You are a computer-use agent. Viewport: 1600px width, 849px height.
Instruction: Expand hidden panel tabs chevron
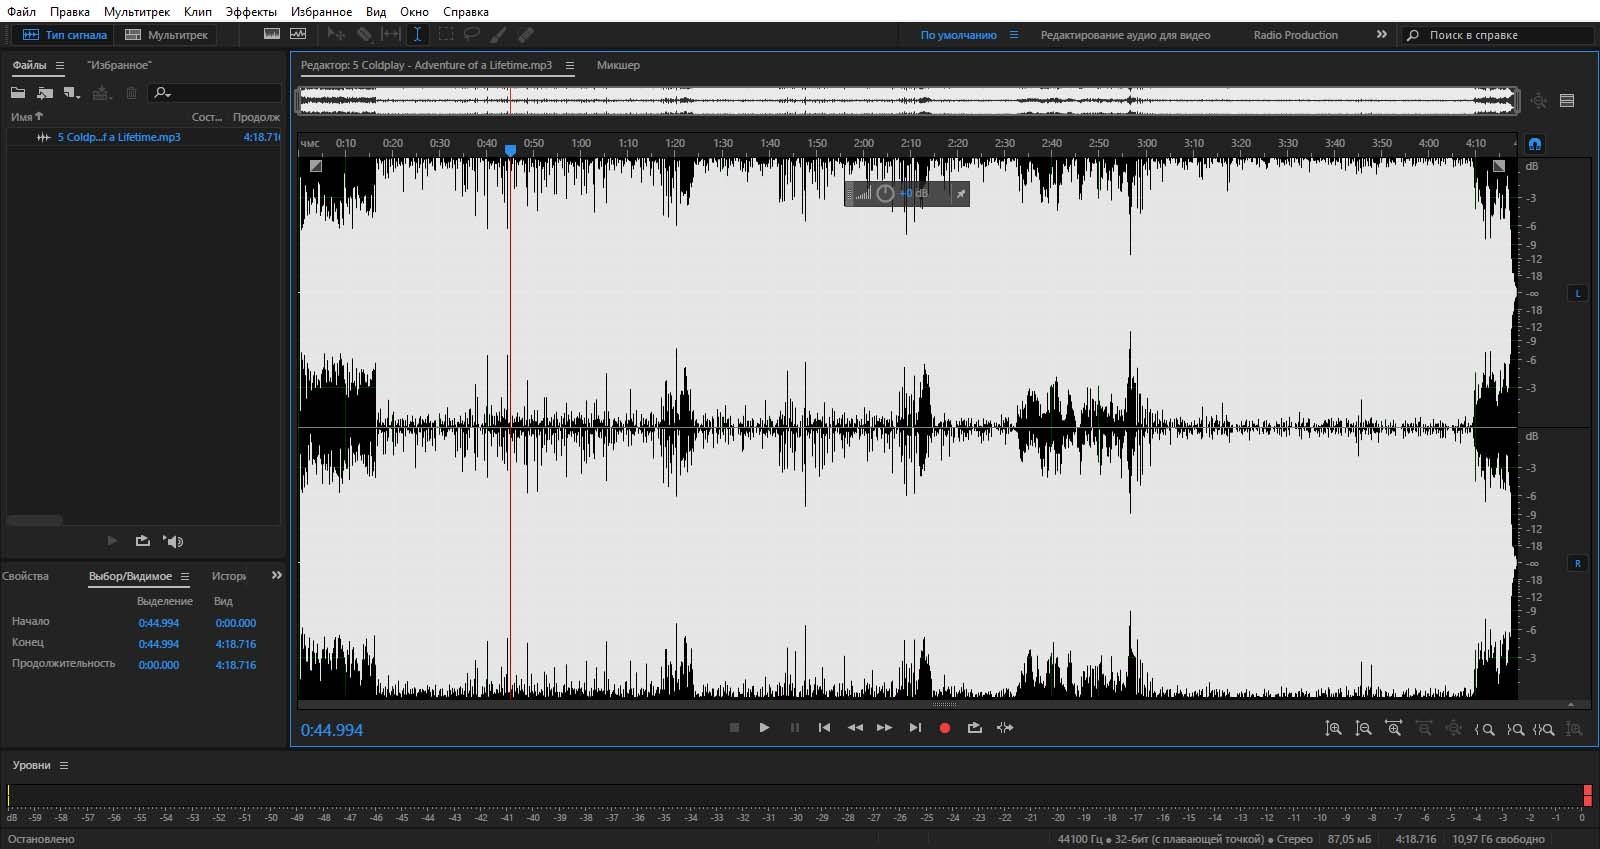[277, 575]
